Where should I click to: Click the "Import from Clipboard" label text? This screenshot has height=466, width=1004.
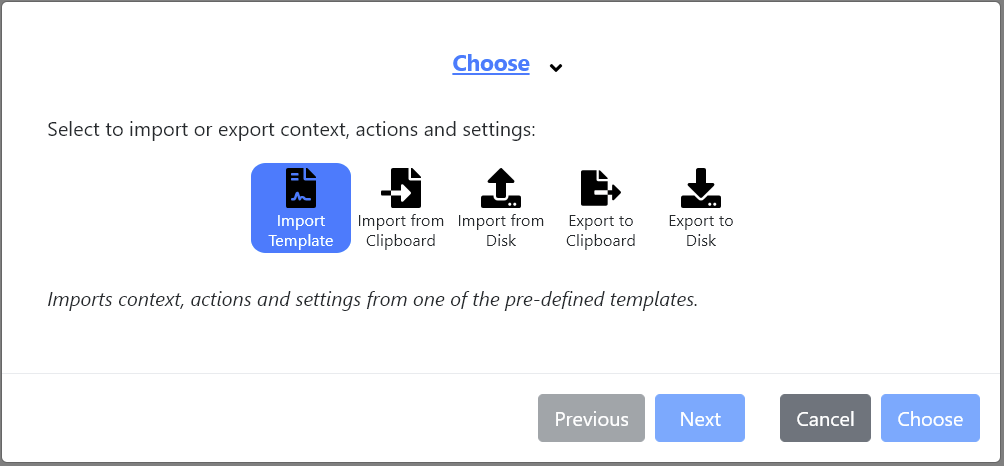coord(401,231)
